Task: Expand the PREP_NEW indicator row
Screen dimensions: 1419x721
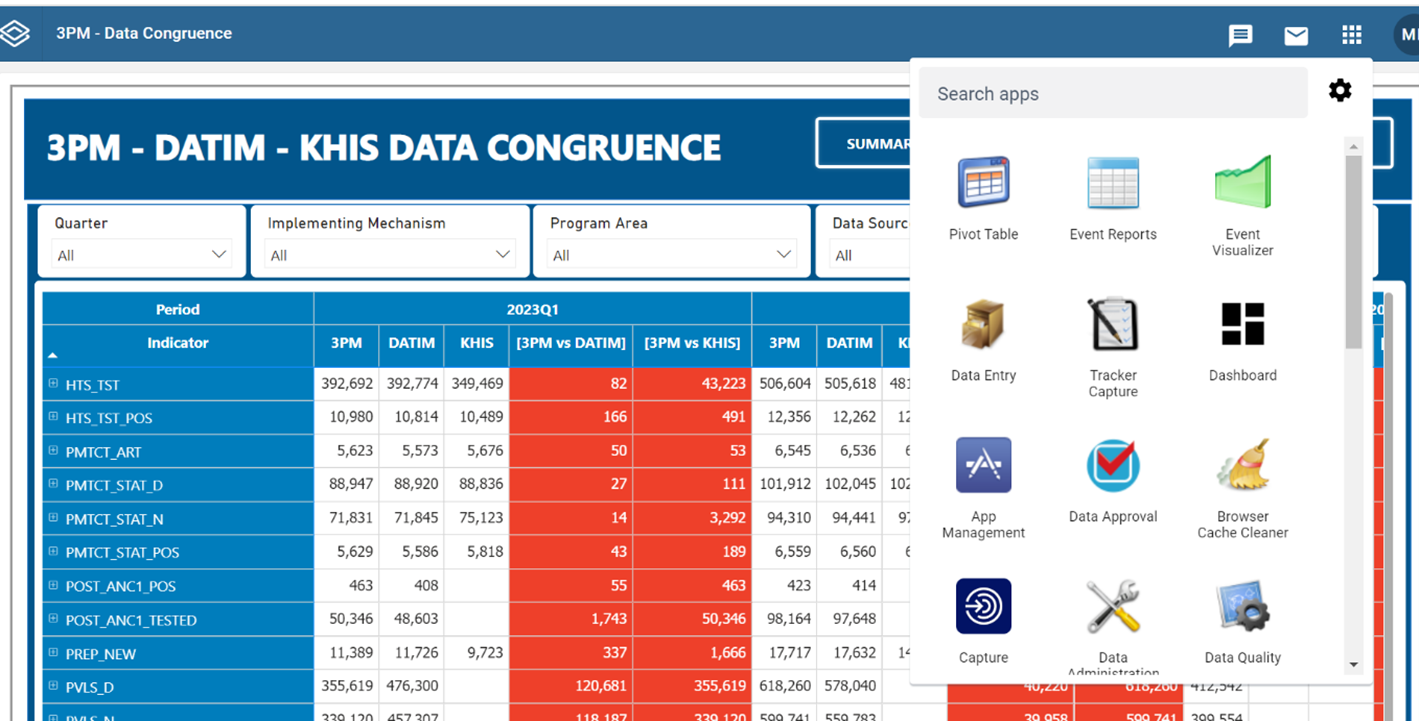Action: click(x=53, y=653)
